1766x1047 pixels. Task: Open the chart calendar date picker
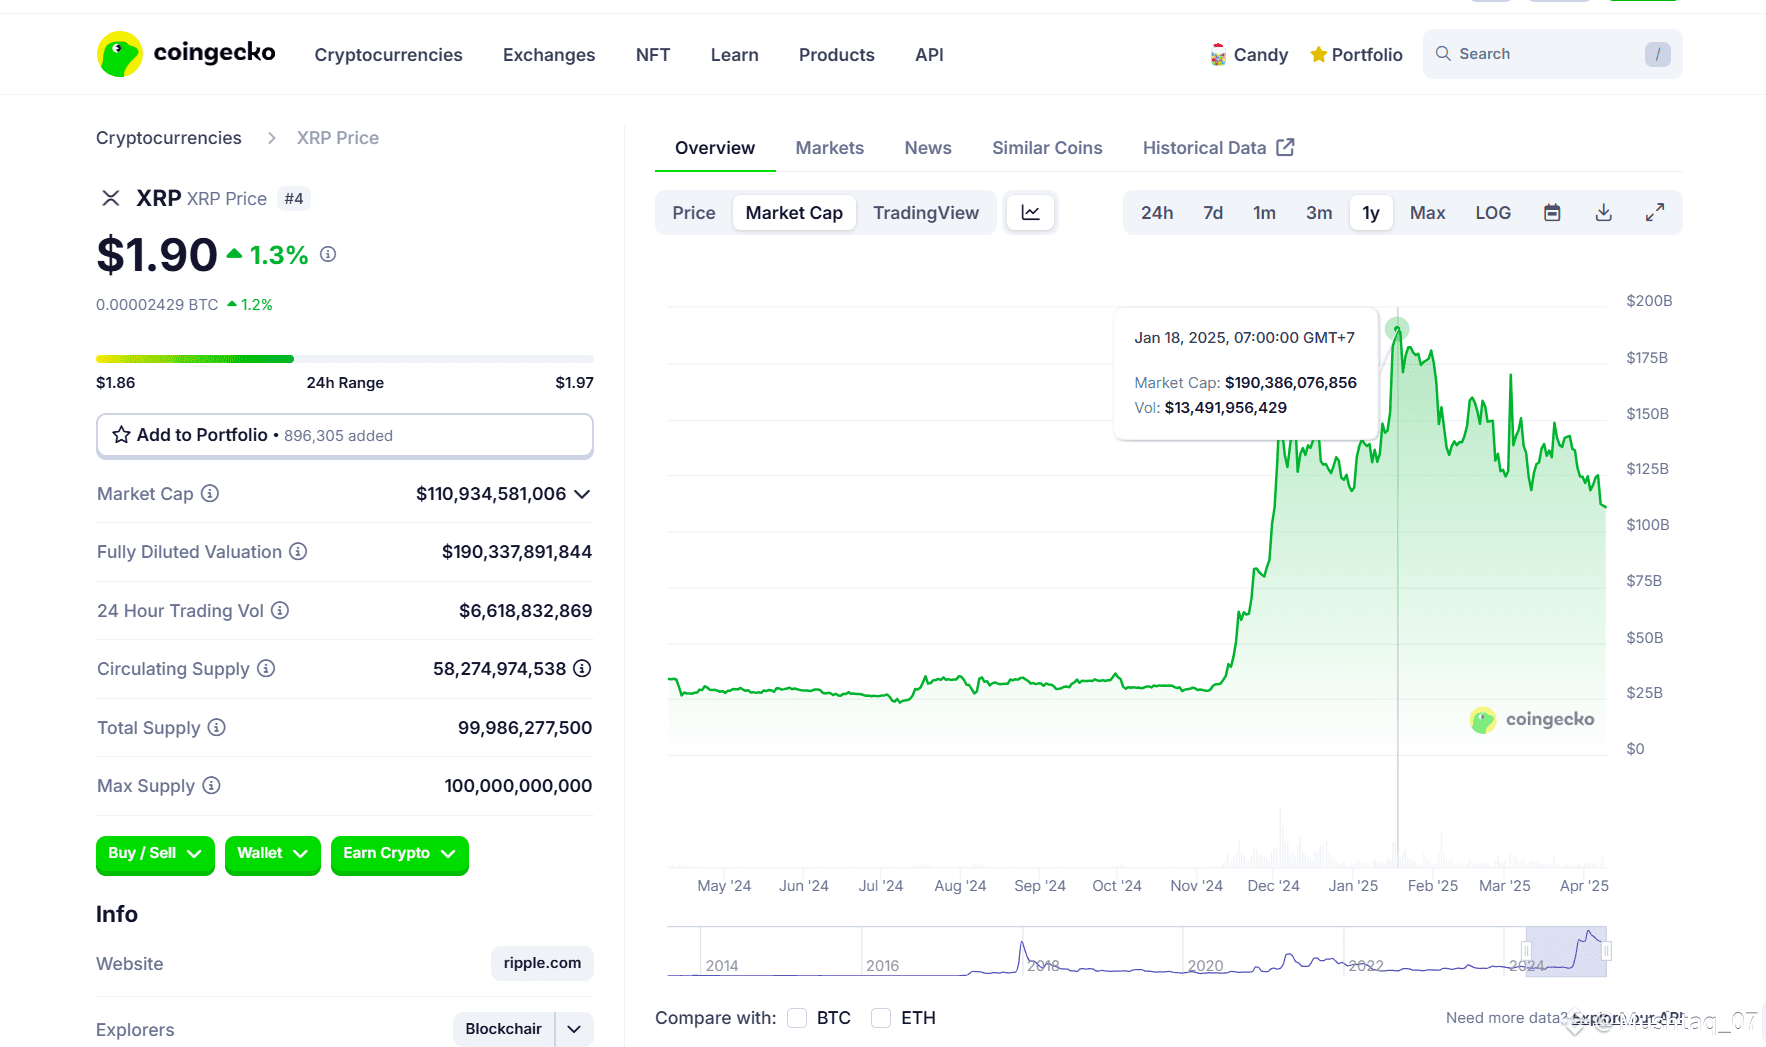[1552, 213]
